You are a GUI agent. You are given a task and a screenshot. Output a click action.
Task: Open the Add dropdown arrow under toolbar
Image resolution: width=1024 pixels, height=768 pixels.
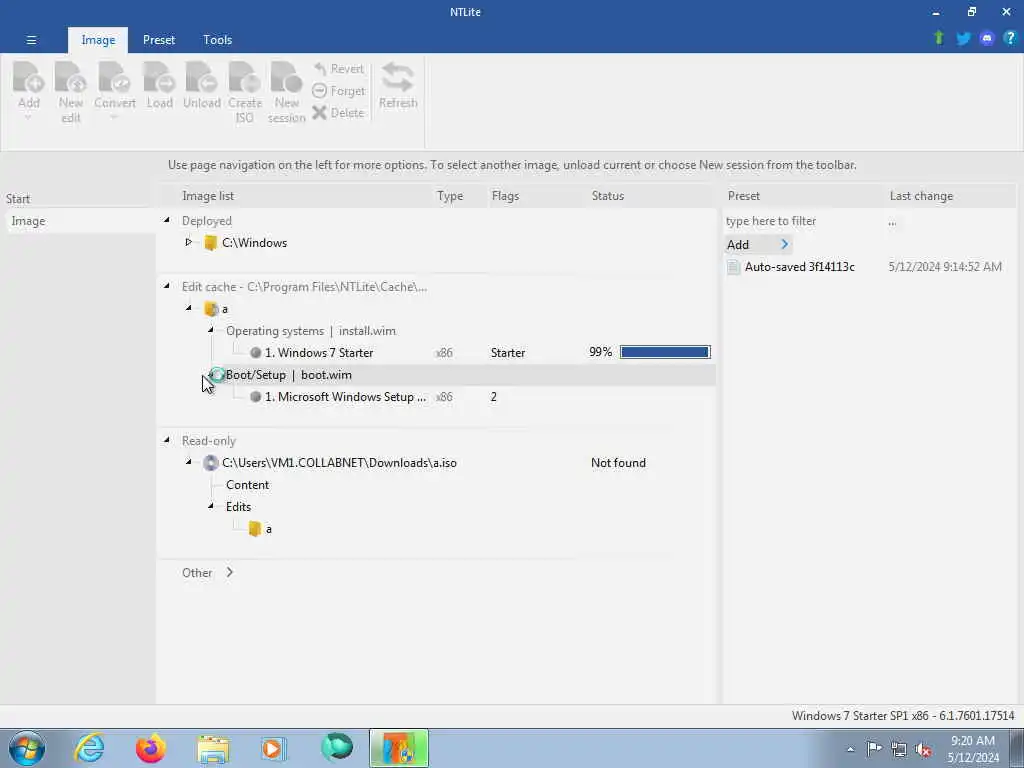28,118
